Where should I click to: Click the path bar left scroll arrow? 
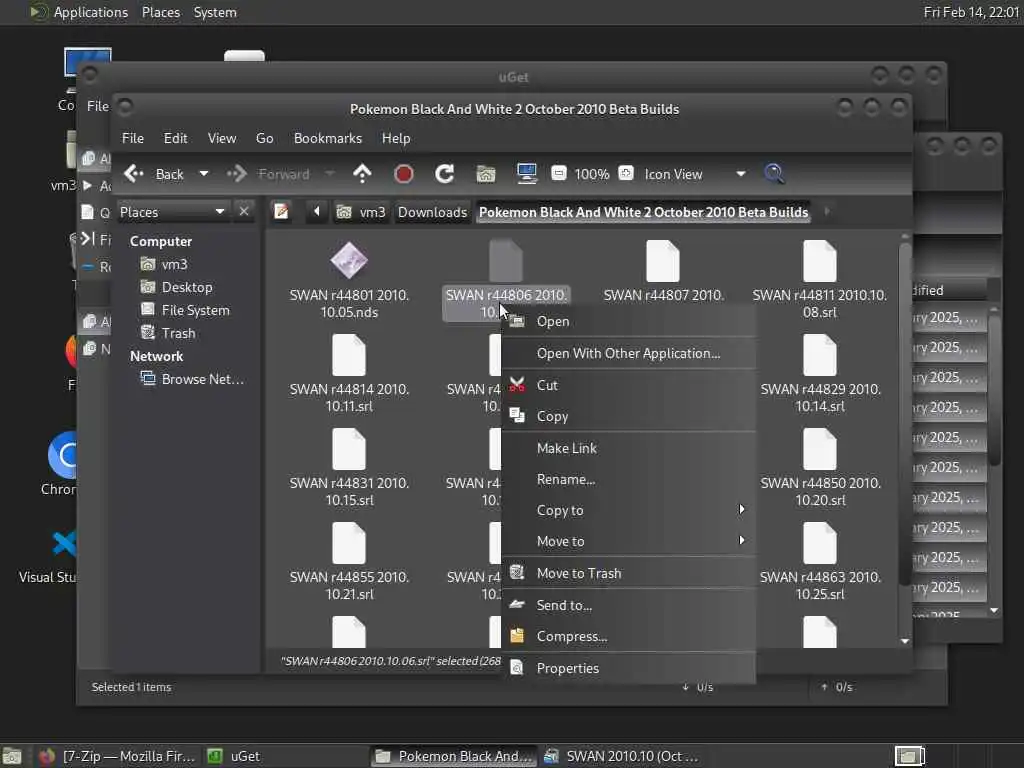317,212
